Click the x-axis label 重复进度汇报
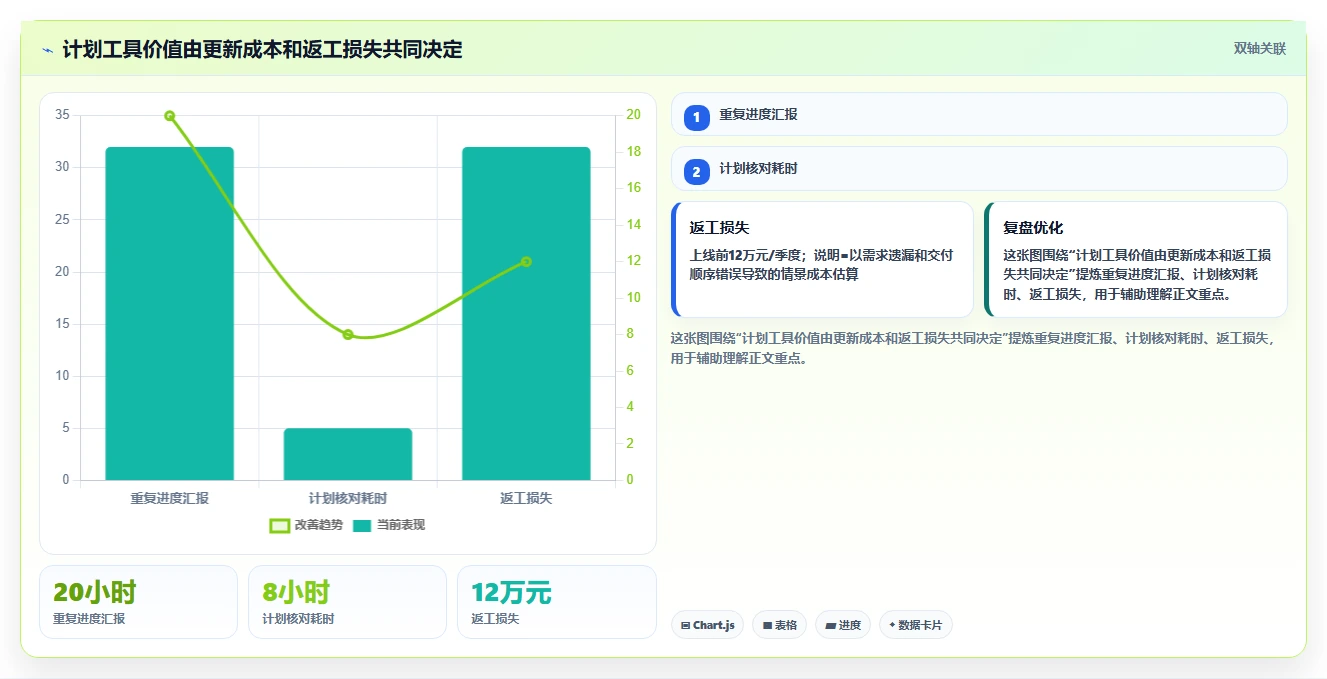 [x=169, y=497]
